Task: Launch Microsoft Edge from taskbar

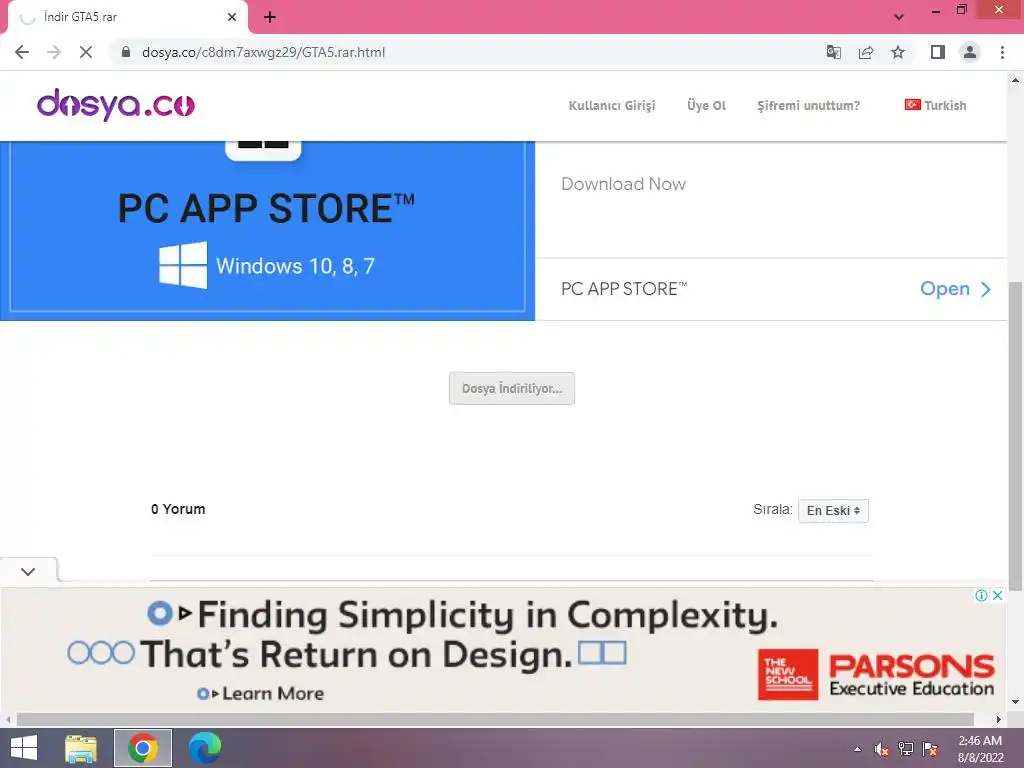Action: 204,748
